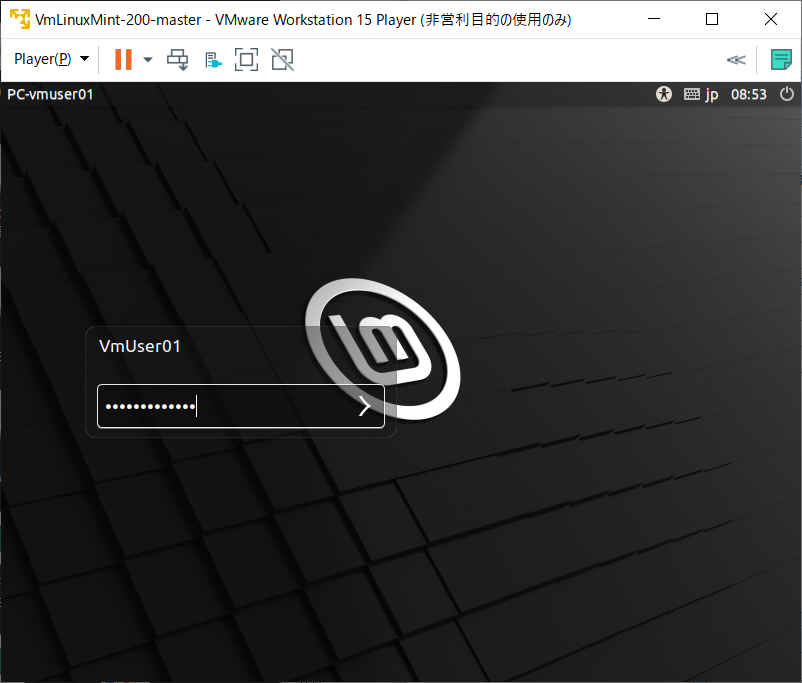The image size is (802, 683).
Task: Open the Player(P) menu
Action: 51,59
